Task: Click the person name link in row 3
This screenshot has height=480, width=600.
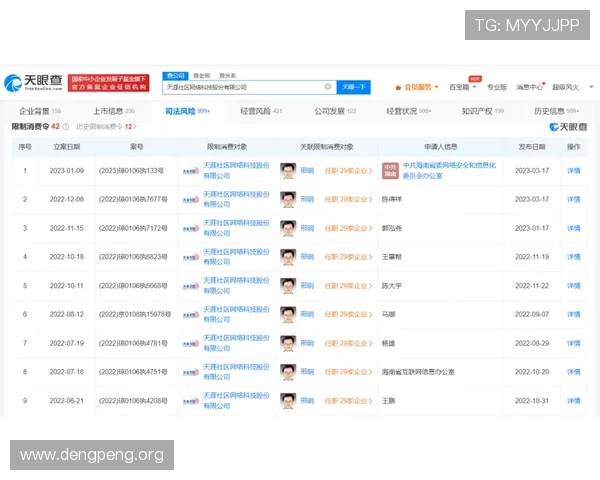Action: tap(307, 228)
